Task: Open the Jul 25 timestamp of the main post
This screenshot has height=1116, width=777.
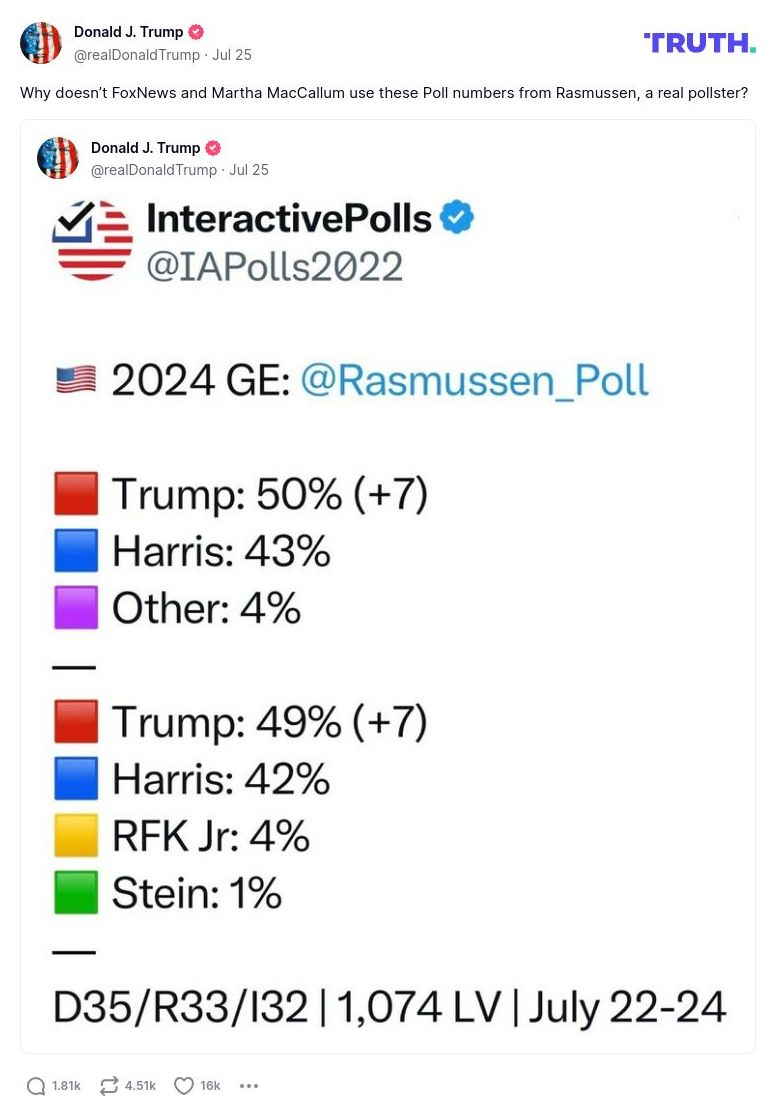Action: (x=232, y=55)
